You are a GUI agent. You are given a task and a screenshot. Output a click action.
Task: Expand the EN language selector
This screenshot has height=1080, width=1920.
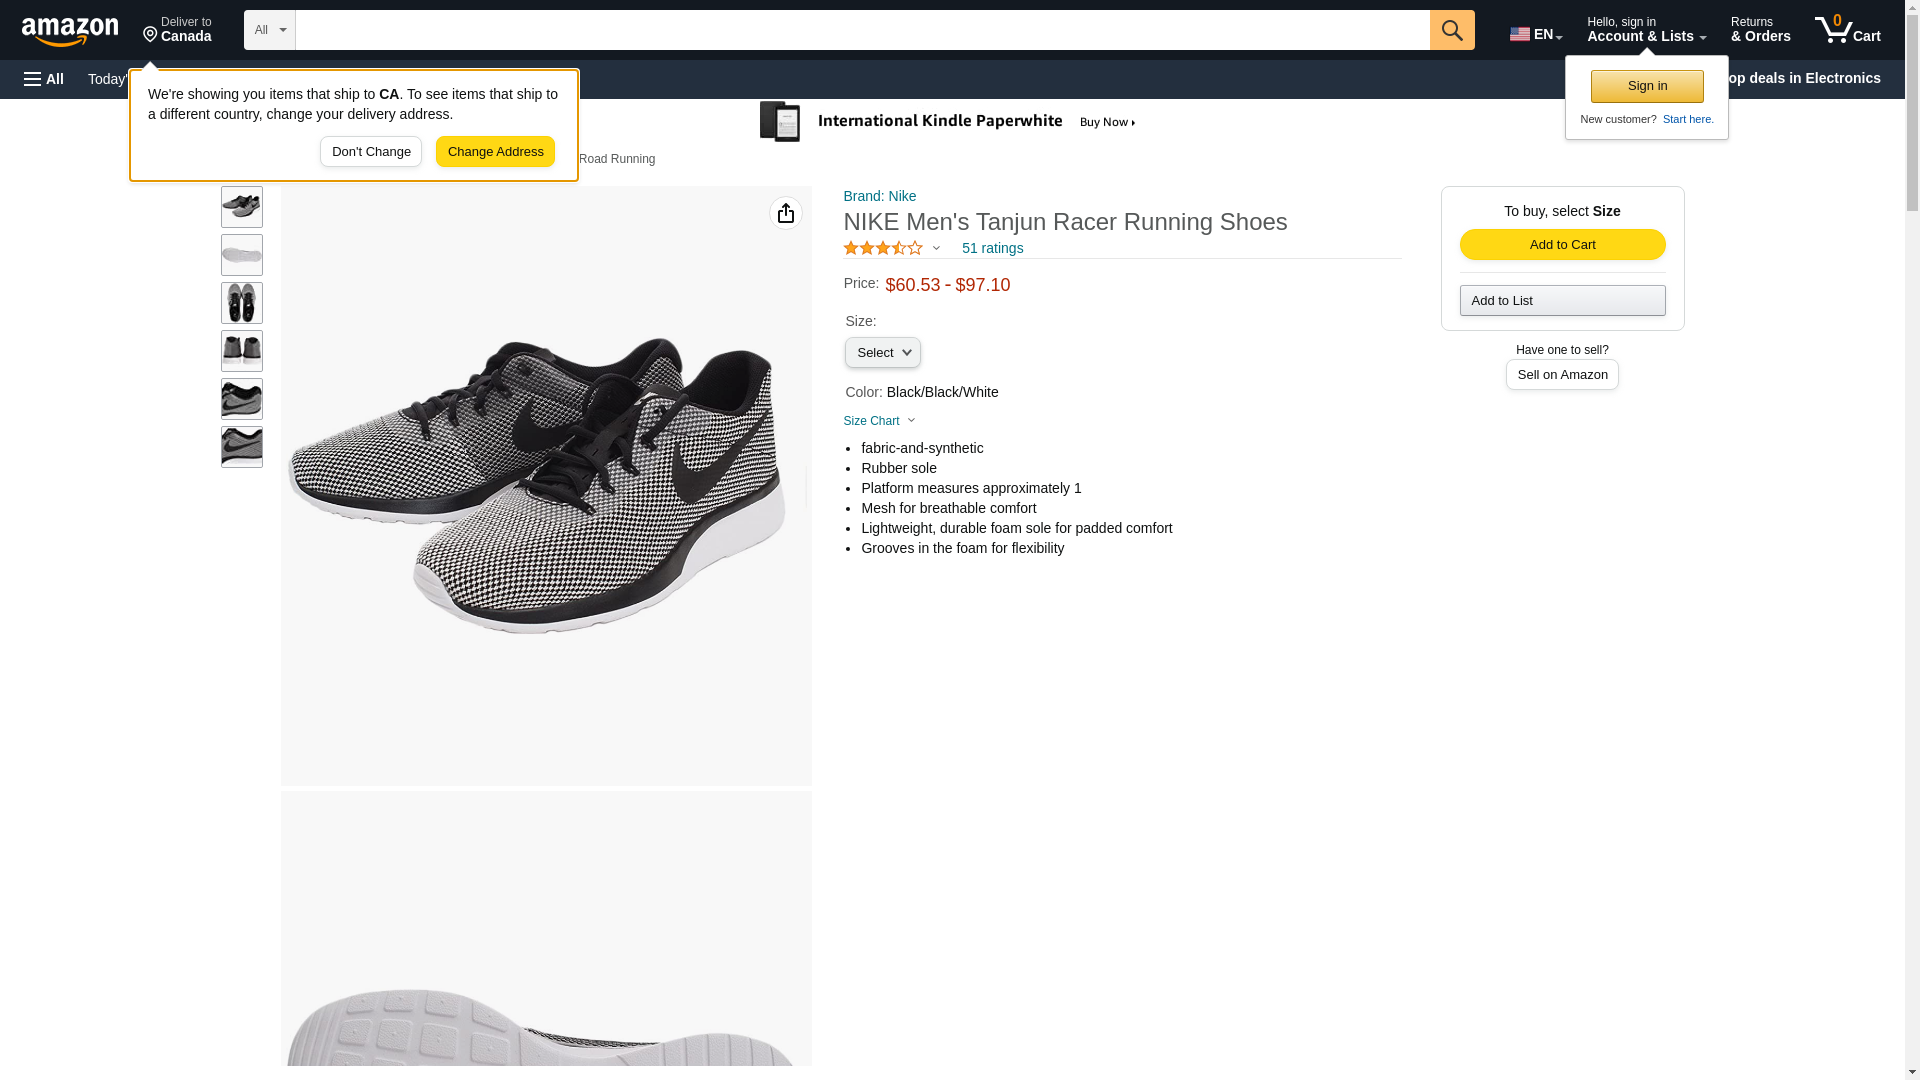click(x=1535, y=34)
